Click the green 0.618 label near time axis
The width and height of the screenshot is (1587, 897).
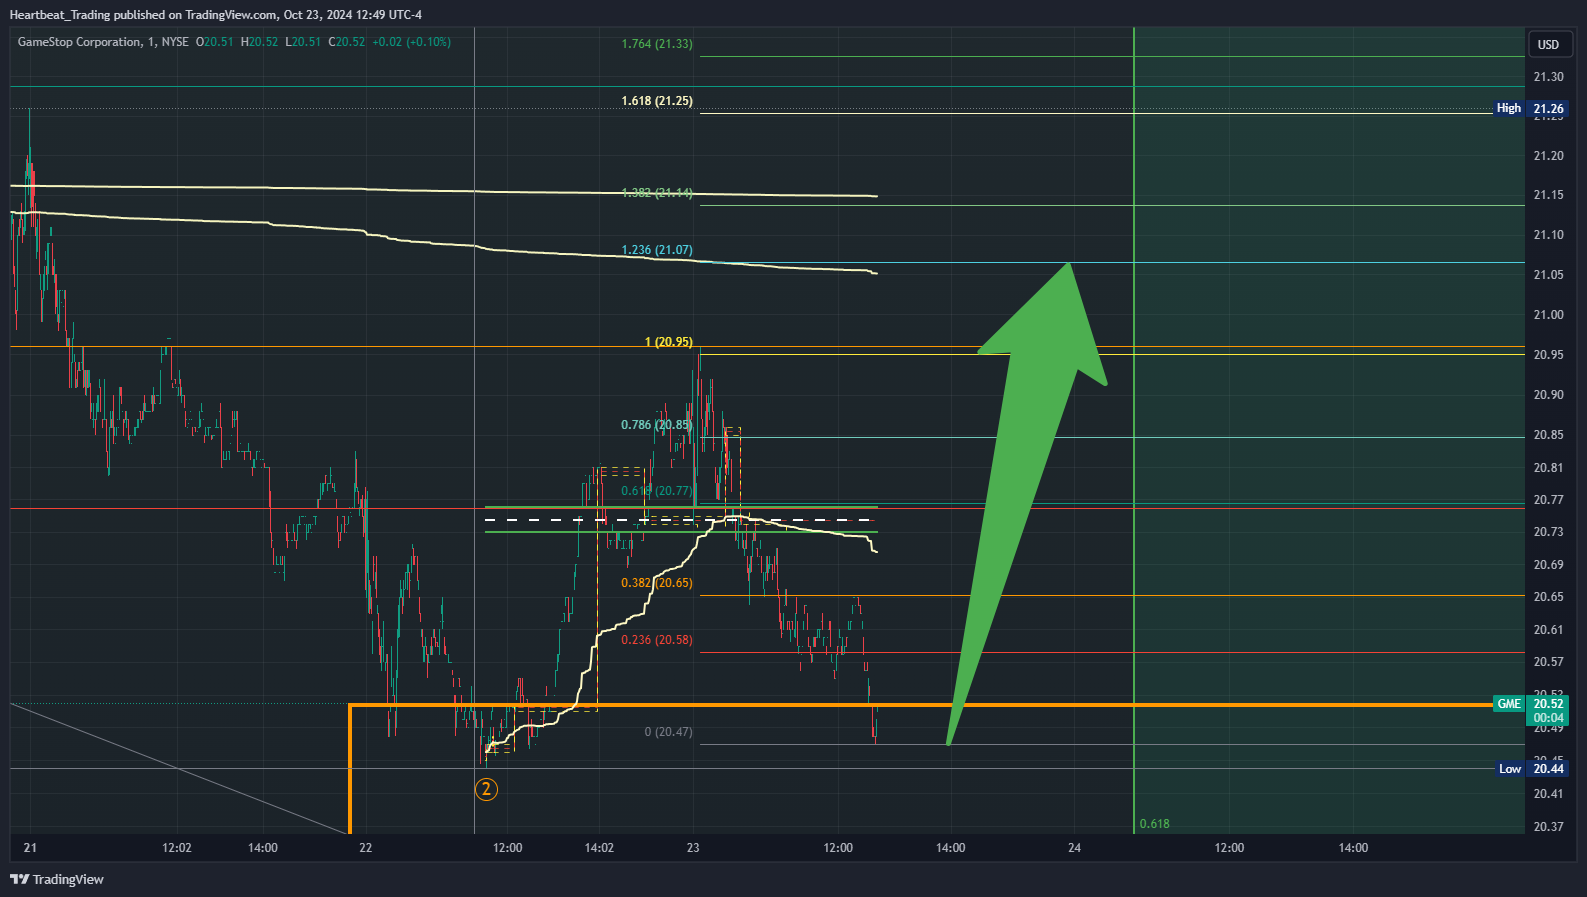pos(1155,824)
